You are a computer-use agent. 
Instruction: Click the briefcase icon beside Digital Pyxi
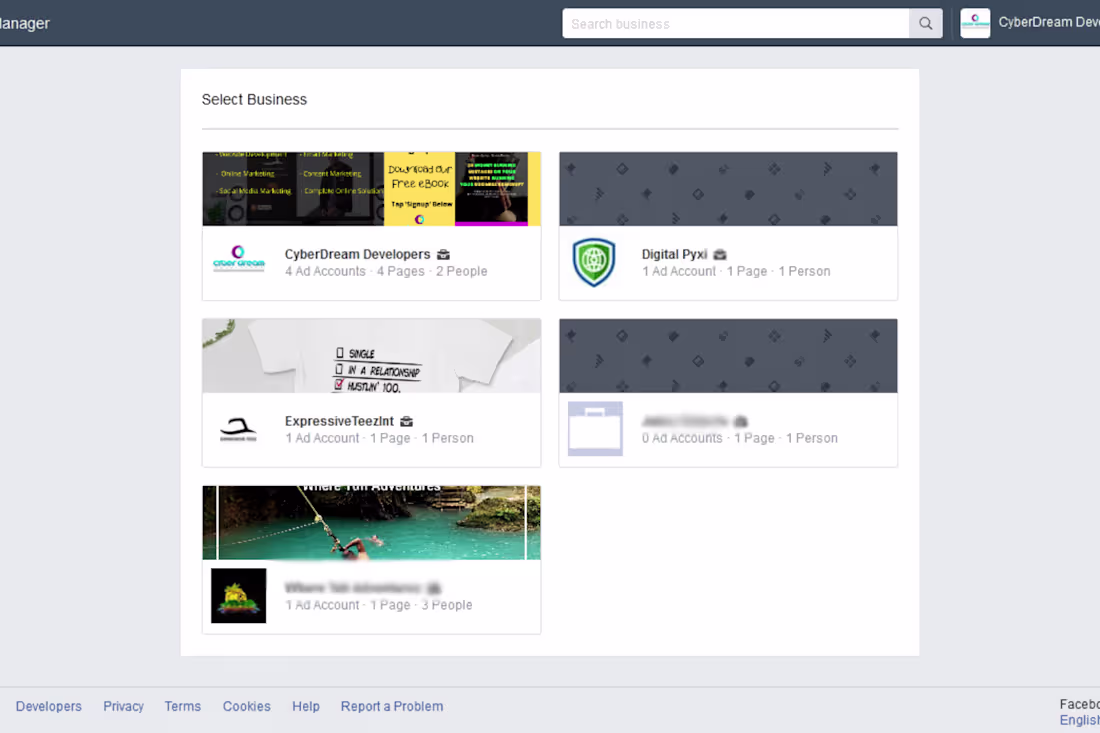pos(719,254)
